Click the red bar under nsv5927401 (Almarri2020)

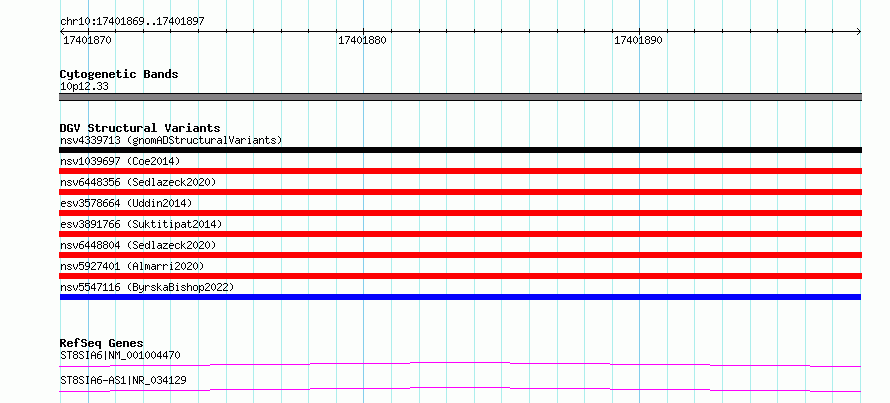[x=460, y=276]
